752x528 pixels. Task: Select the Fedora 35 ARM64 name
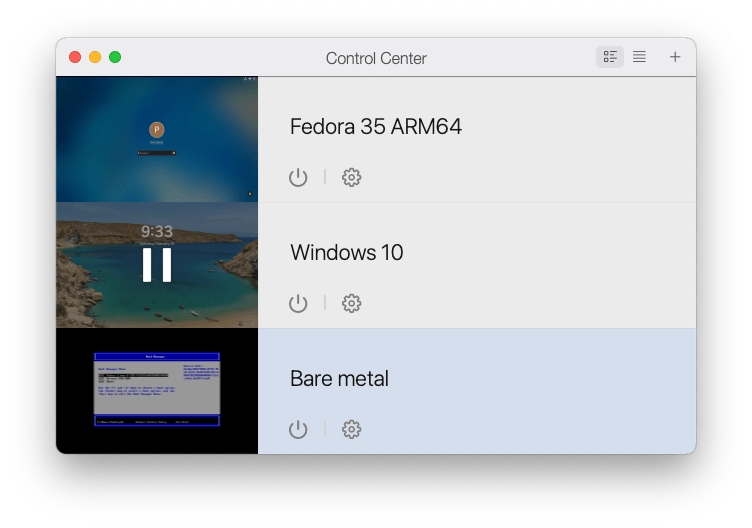pos(375,127)
